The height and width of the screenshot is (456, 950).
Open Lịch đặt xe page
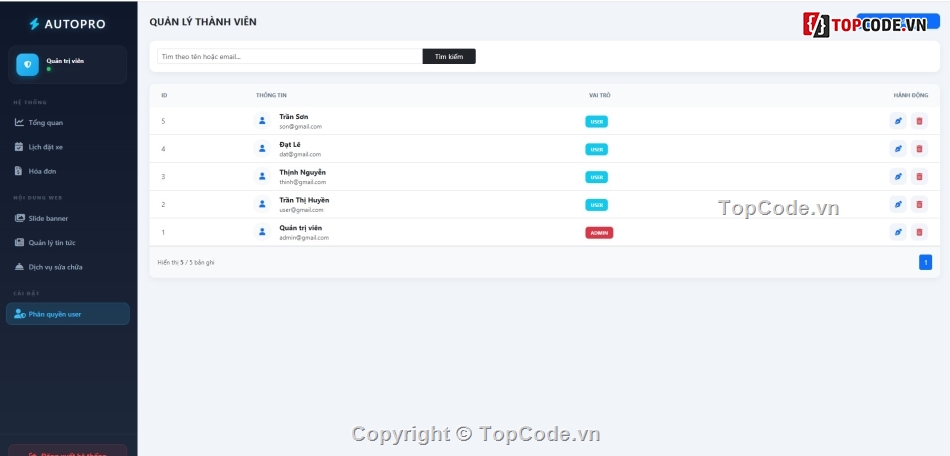click(67, 147)
